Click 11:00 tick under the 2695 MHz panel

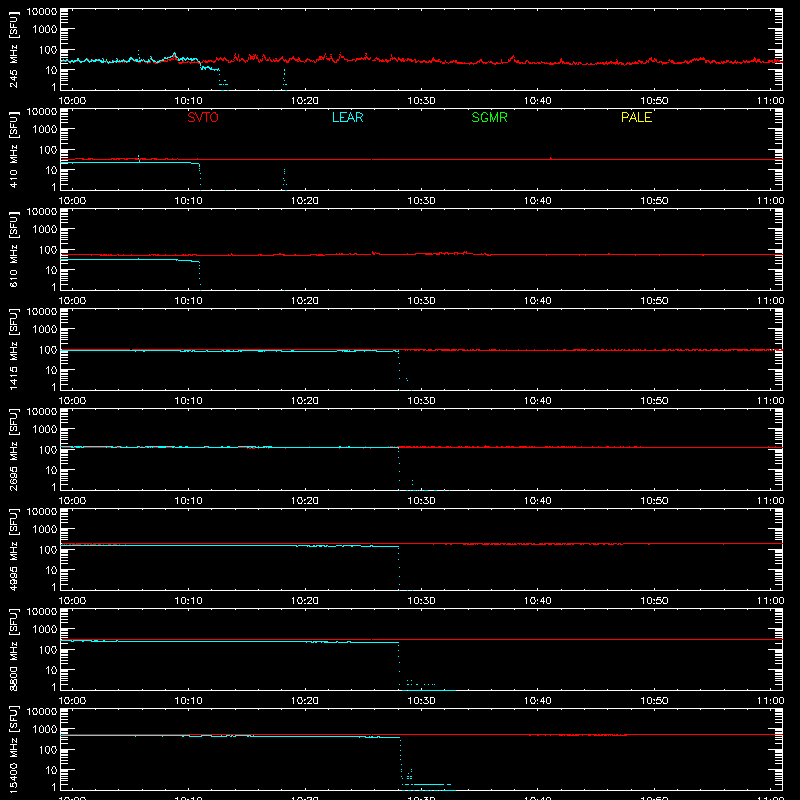point(770,501)
